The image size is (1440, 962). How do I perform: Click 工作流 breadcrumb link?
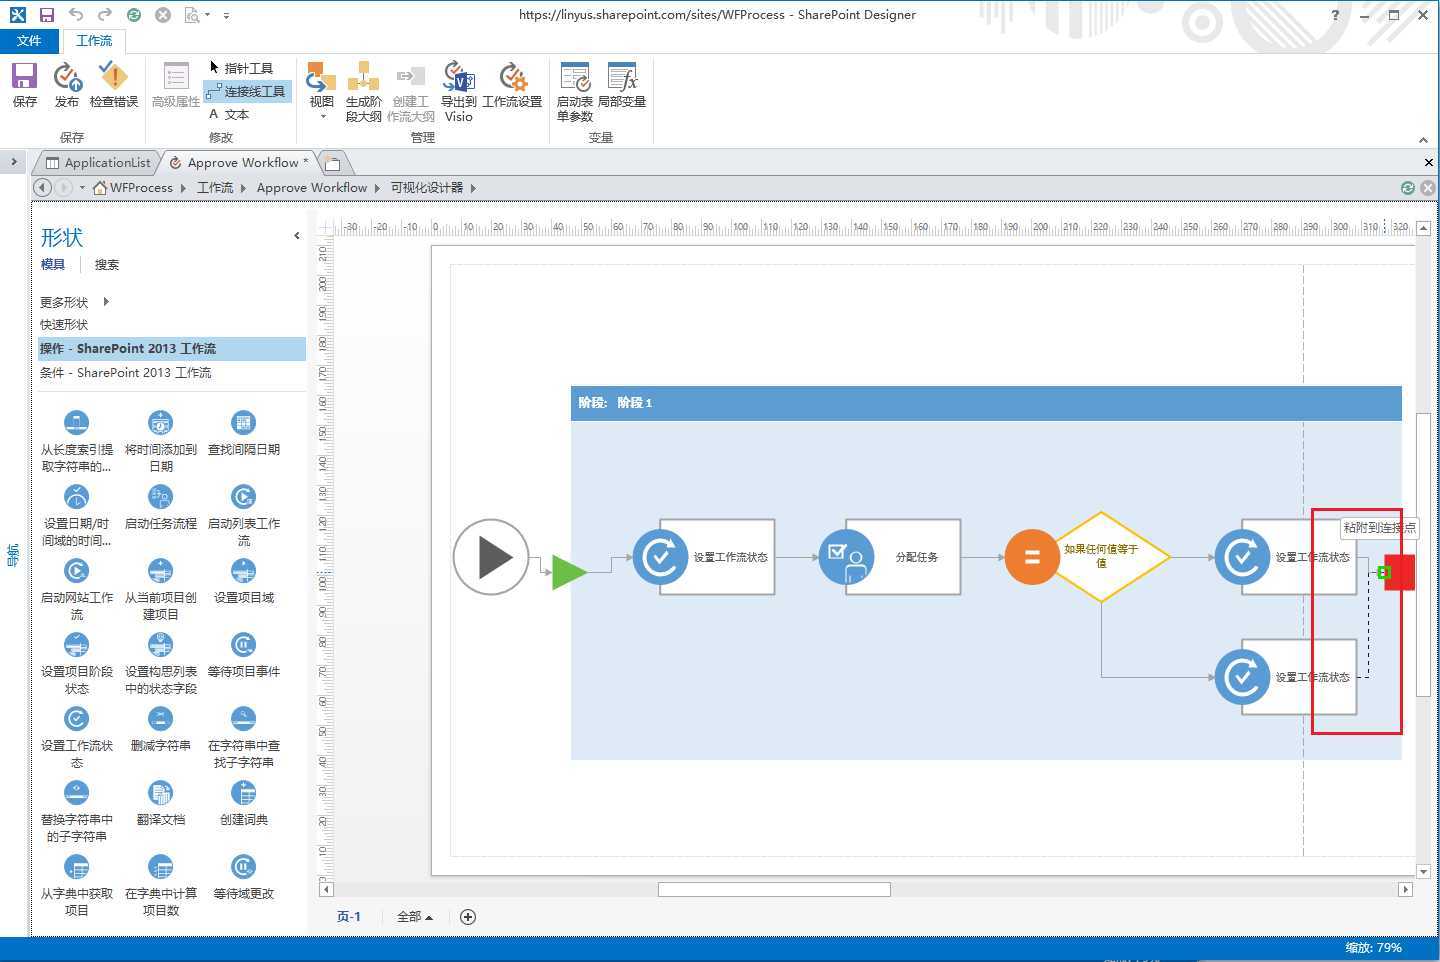[x=215, y=188]
